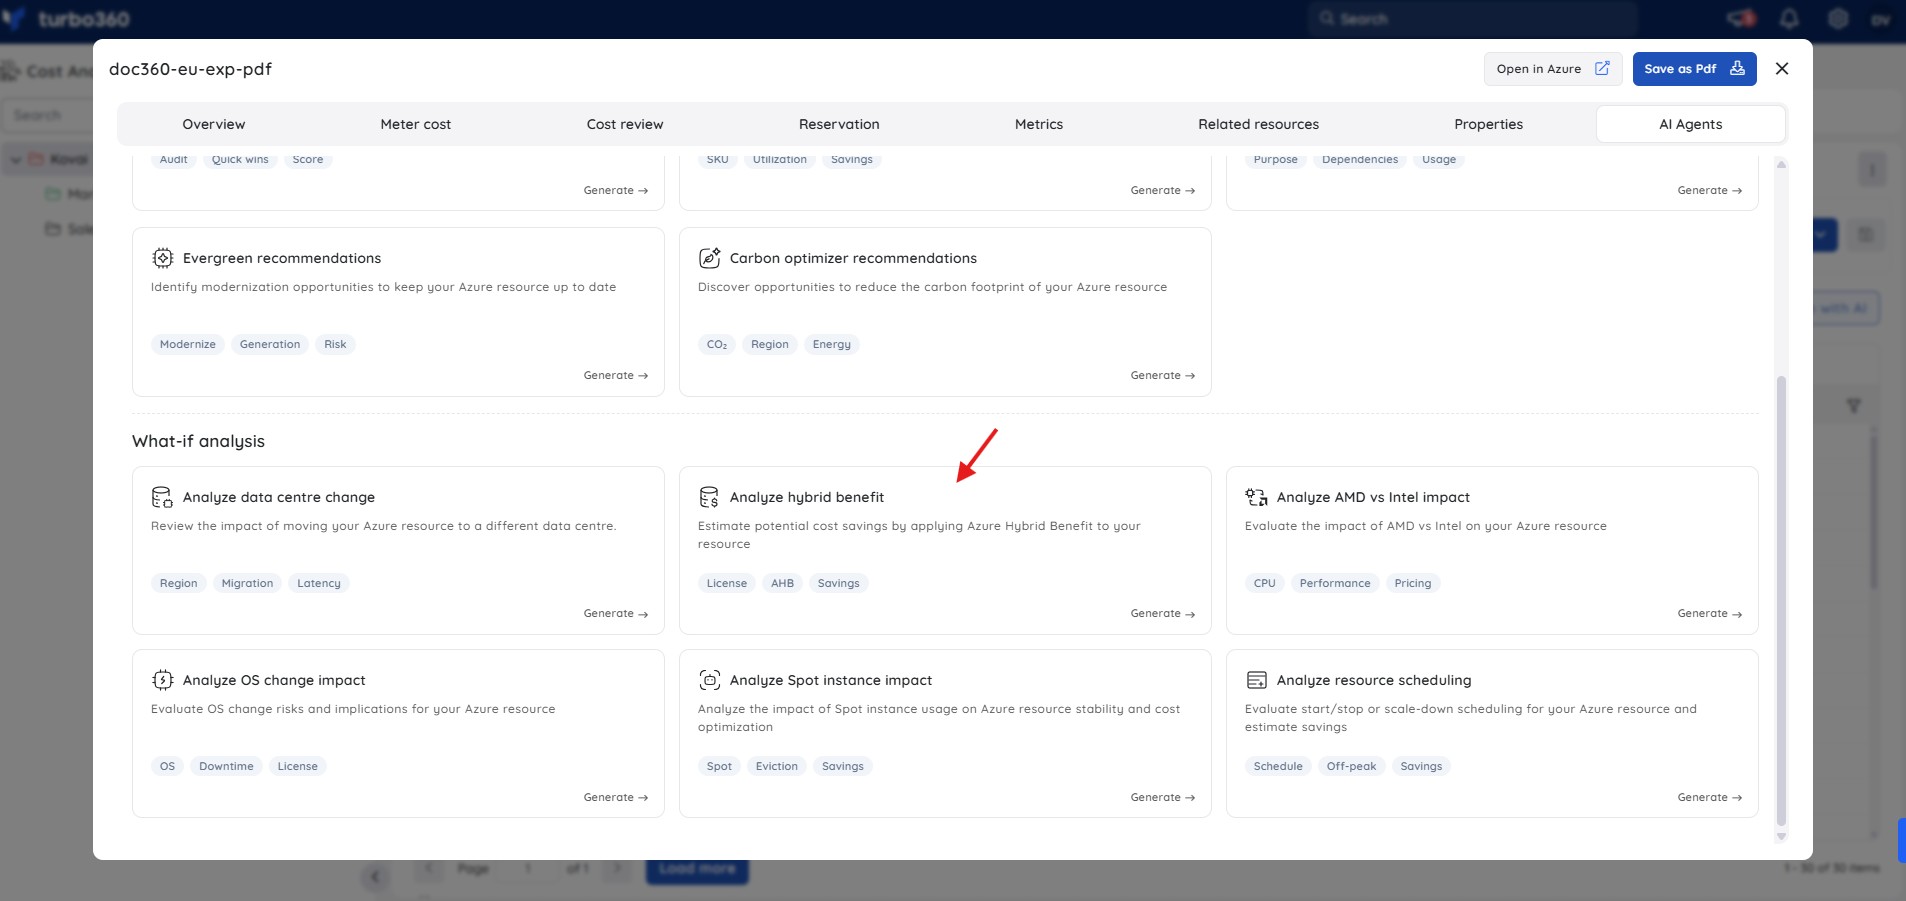Viewport: 1906px width, 901px height.
Task: Click Generate on the Purpose, Dependencies card
Action: pos(1710,190)
